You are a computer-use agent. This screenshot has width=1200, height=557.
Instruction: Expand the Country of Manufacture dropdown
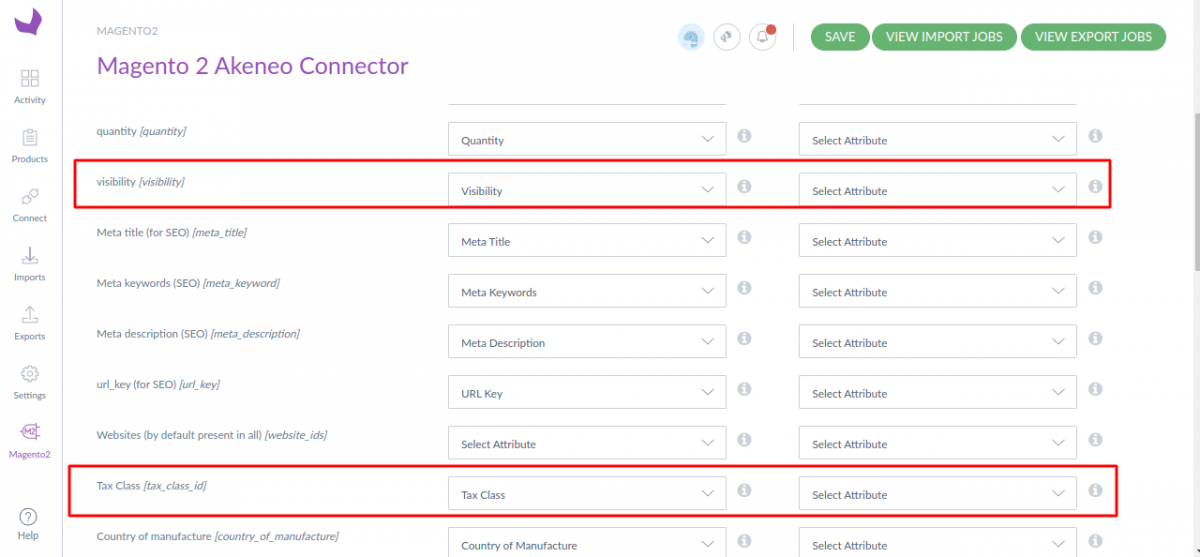click(587, 544)
